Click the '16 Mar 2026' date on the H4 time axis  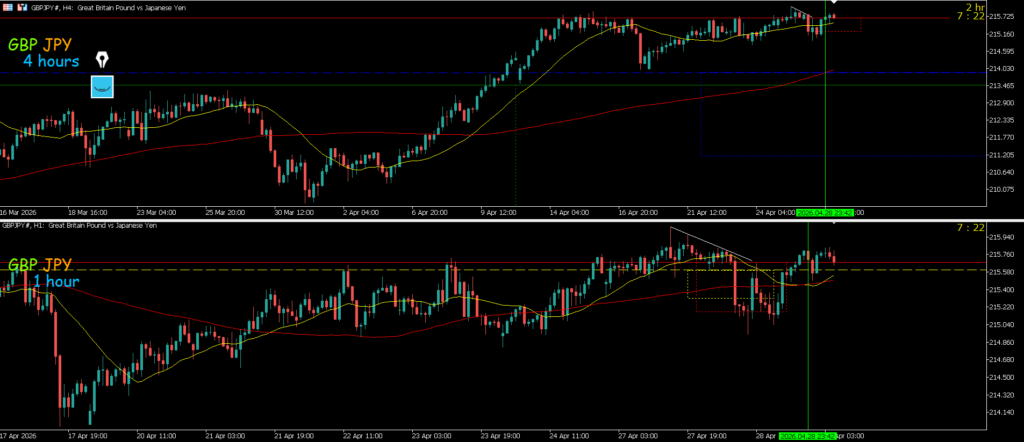[18, 212]
